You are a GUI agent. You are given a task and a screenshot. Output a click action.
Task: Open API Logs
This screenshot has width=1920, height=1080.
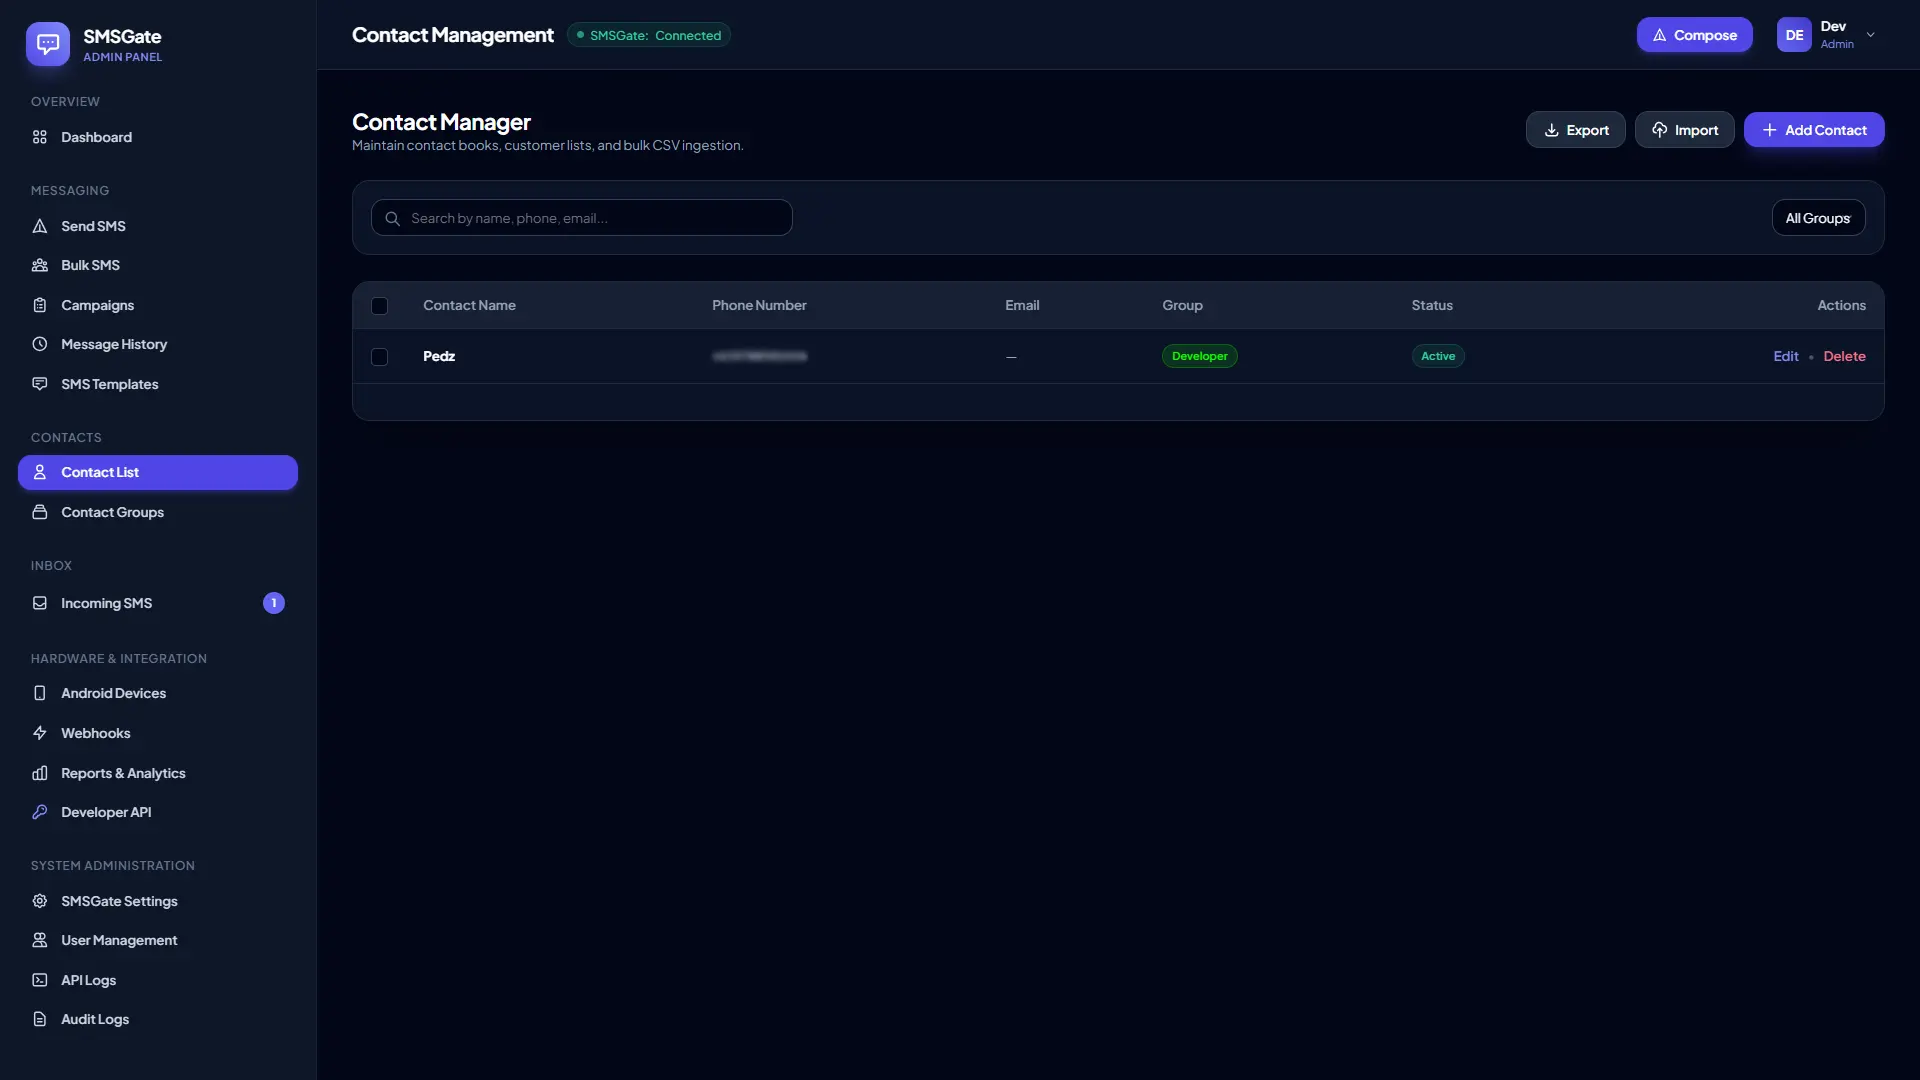pyautogui.click(x=158, y=980)
